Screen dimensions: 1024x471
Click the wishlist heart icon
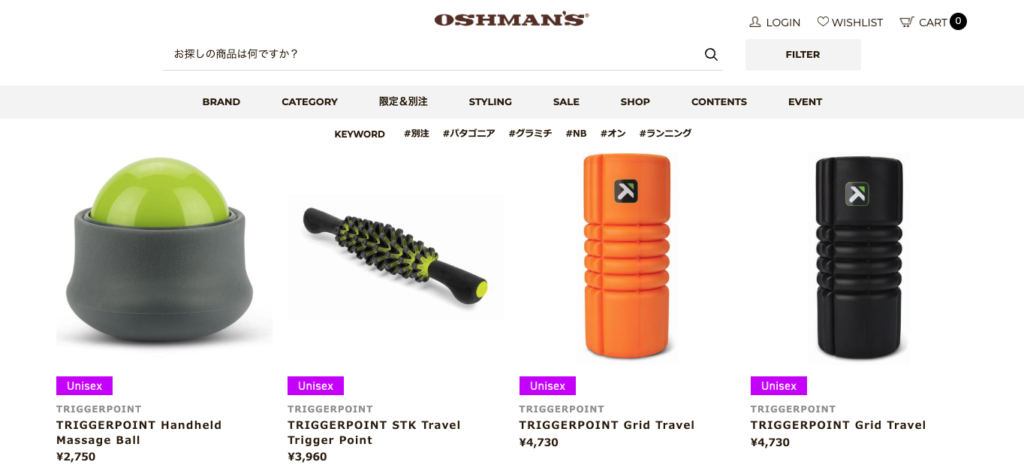pyautogui.click(x=822, y=22)
